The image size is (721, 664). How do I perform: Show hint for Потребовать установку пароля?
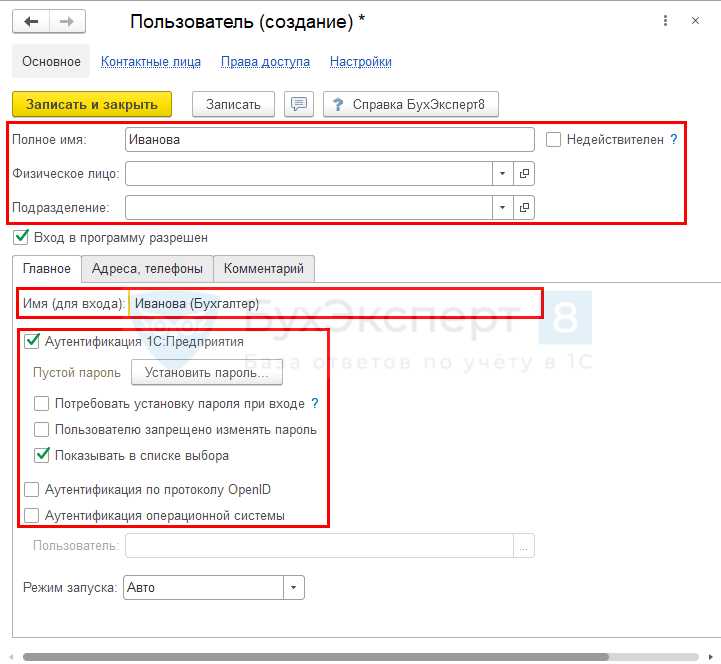click(315, 403)
